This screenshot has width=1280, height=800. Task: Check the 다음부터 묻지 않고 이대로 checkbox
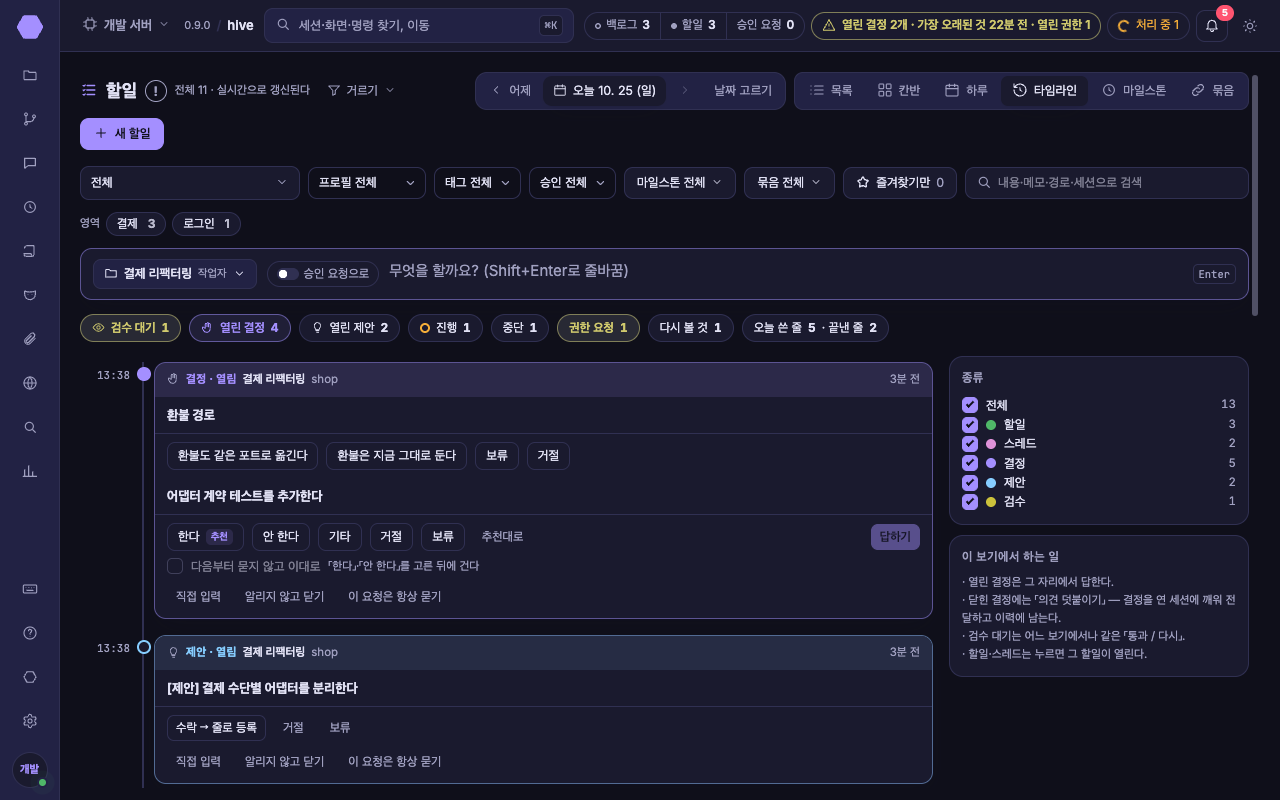pos(175,566)
